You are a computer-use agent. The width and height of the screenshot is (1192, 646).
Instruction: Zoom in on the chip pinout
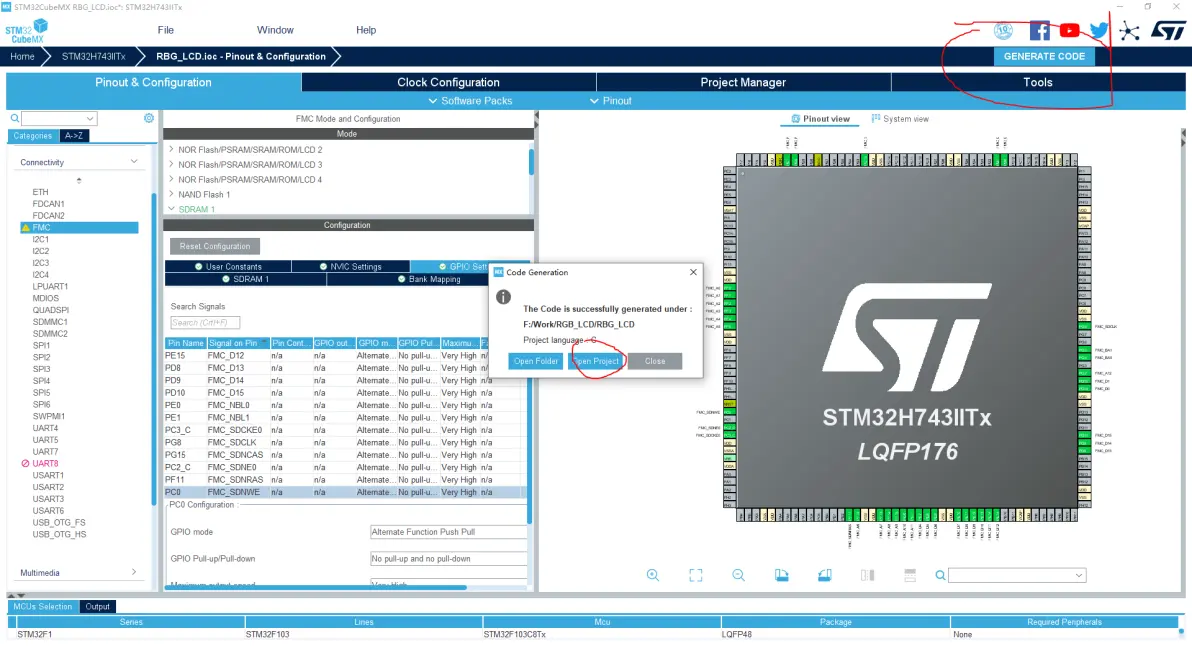coord(653,575)
